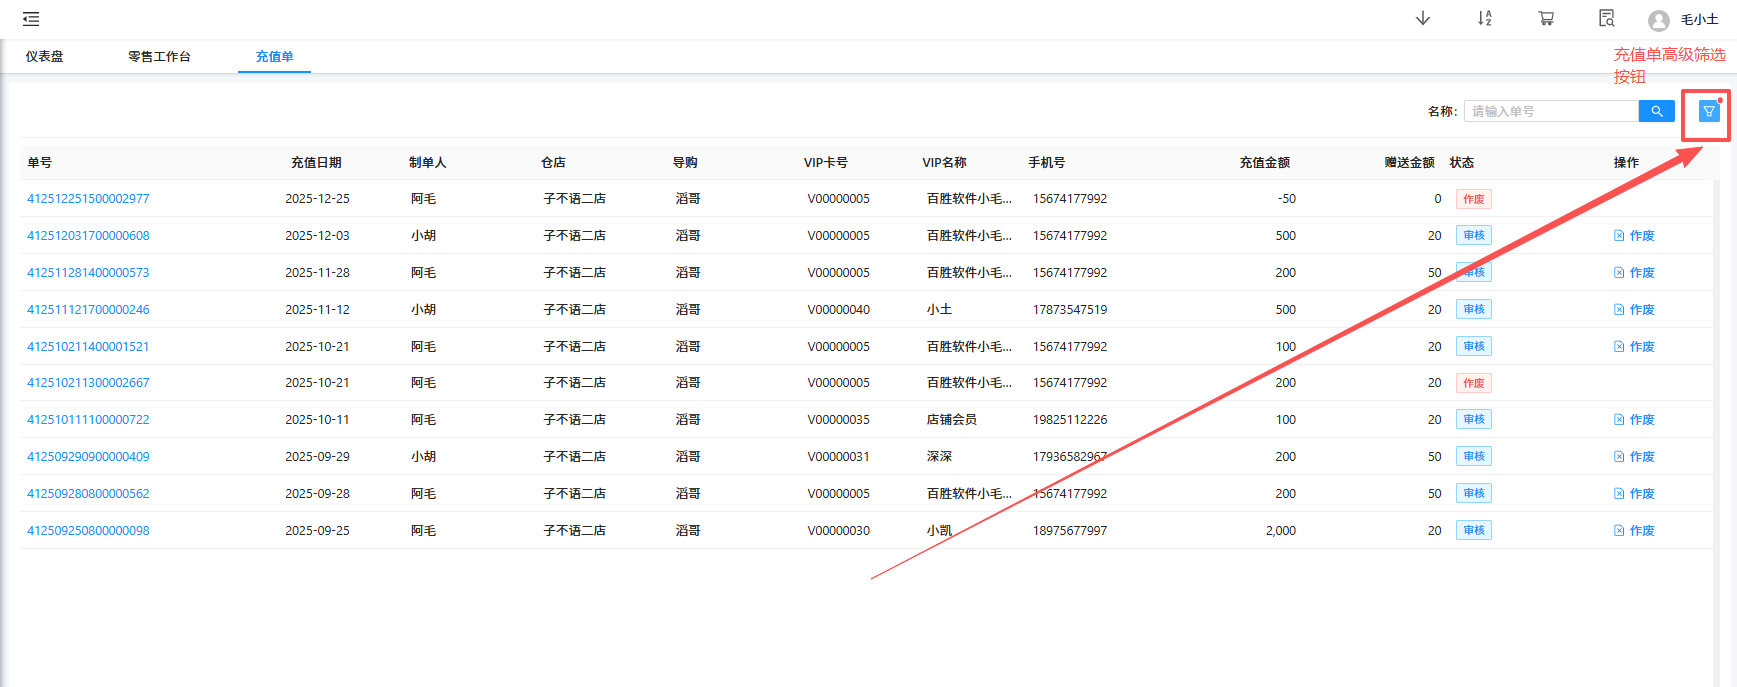
Task: Click the VIP卡号 column header
Action: pyautogui.click(x=826, y=162)
